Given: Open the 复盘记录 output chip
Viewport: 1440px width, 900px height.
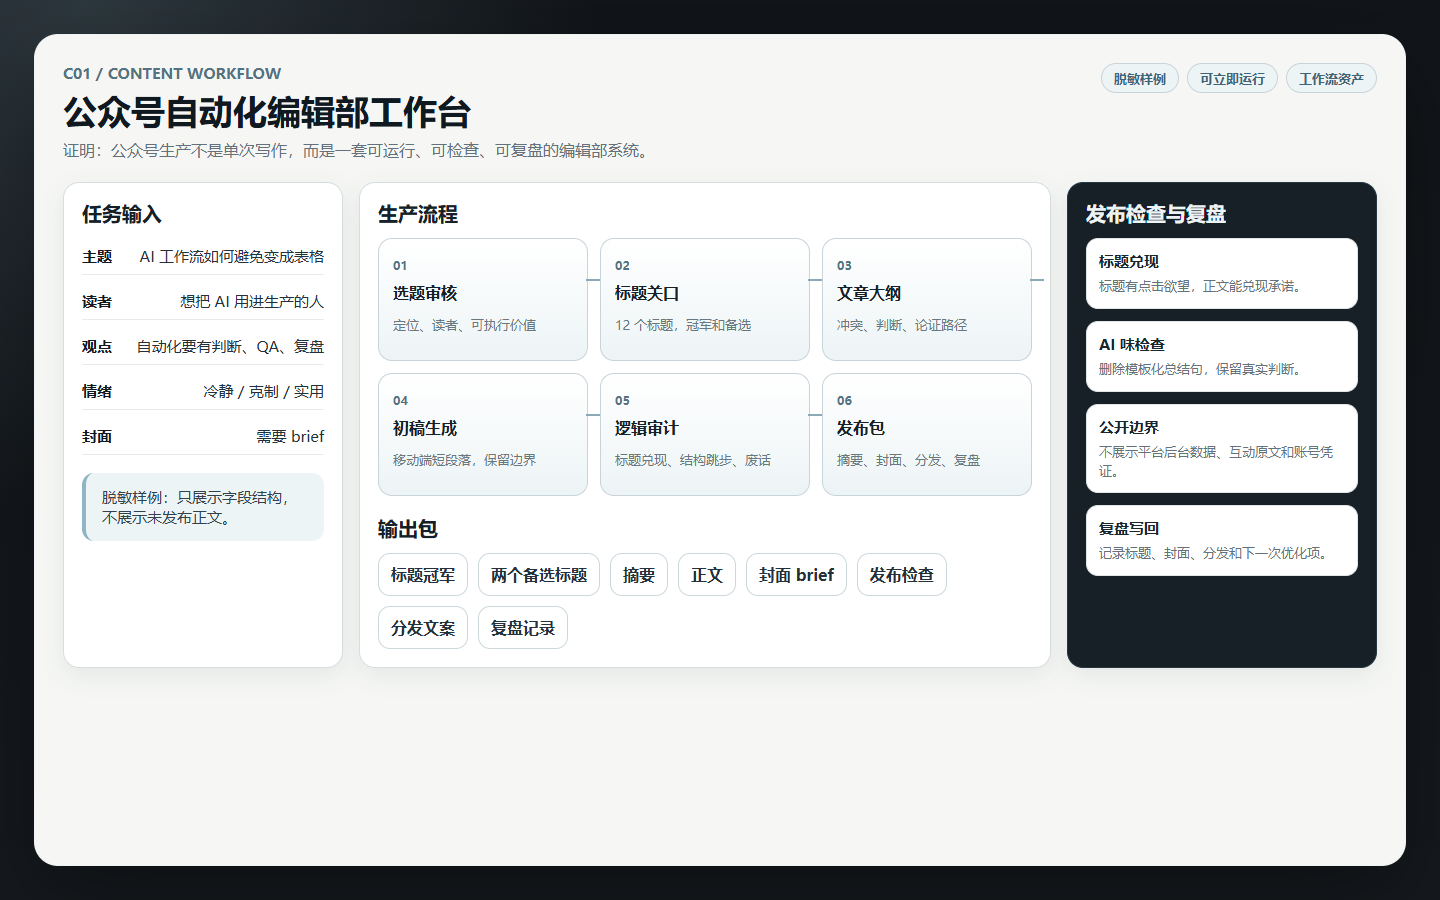Looking at the screenshot, I should coord(523,628).
